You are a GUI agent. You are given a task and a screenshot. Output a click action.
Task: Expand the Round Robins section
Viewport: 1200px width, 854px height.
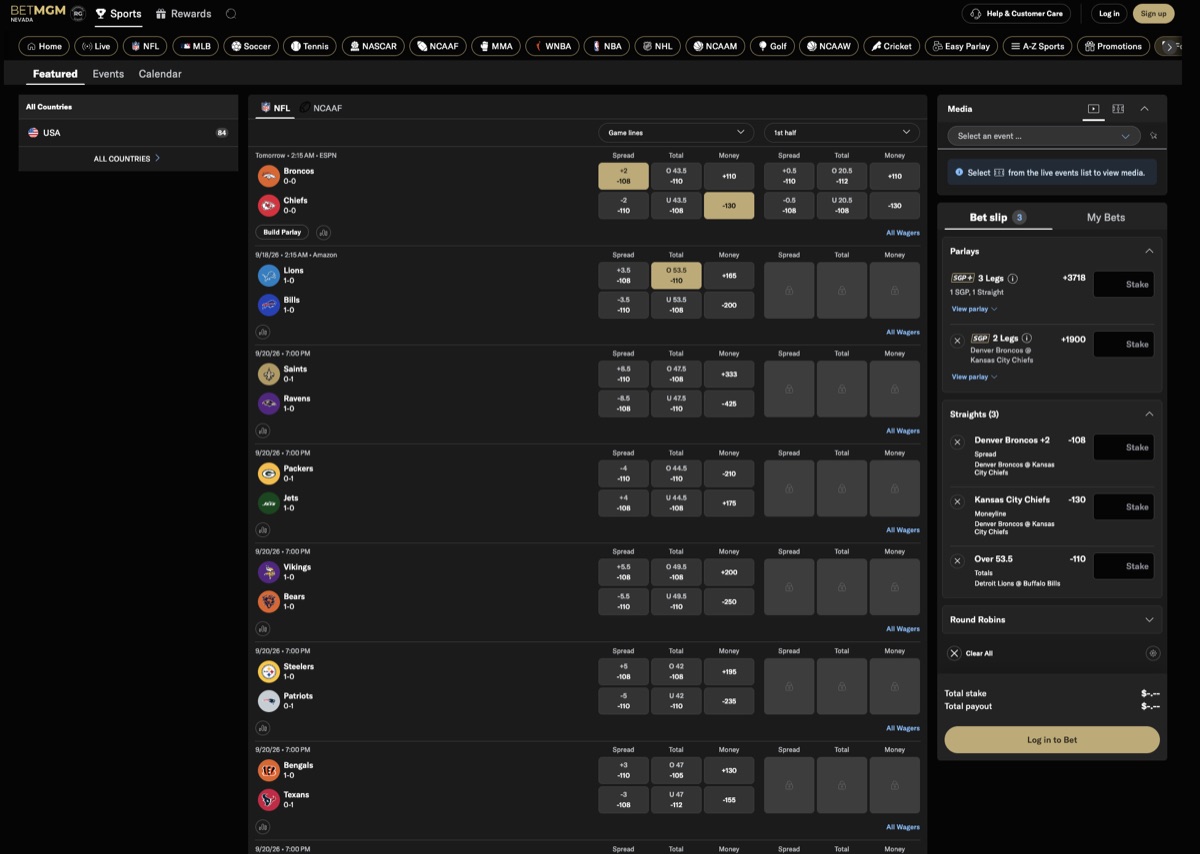[x=1149, y=620]
